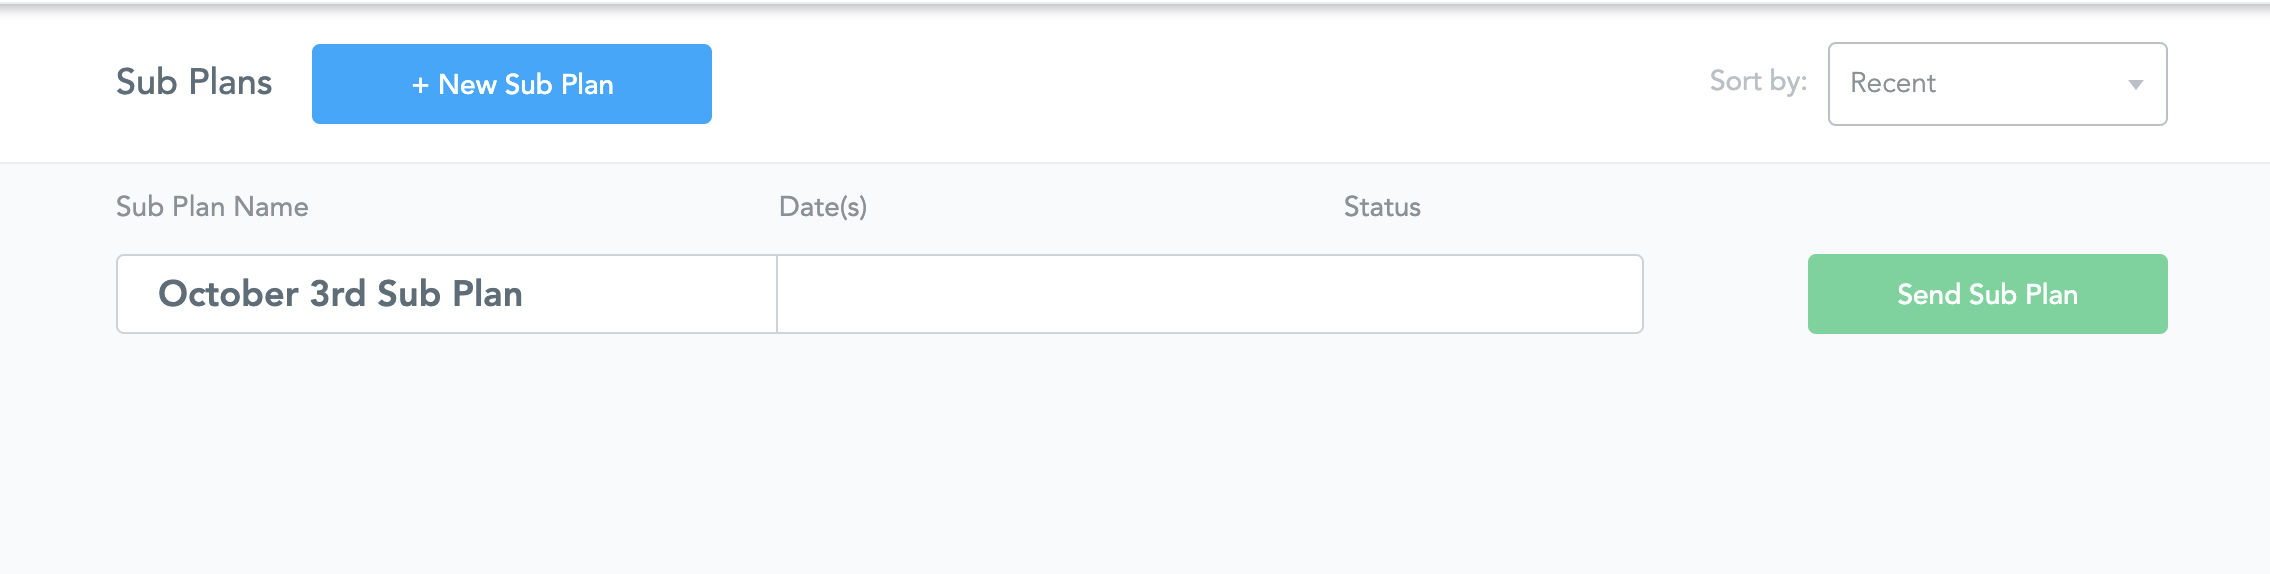Click the plus icon on New Sub Plan
This screenshot has height=574, width=2270.
tap(420, 85)
